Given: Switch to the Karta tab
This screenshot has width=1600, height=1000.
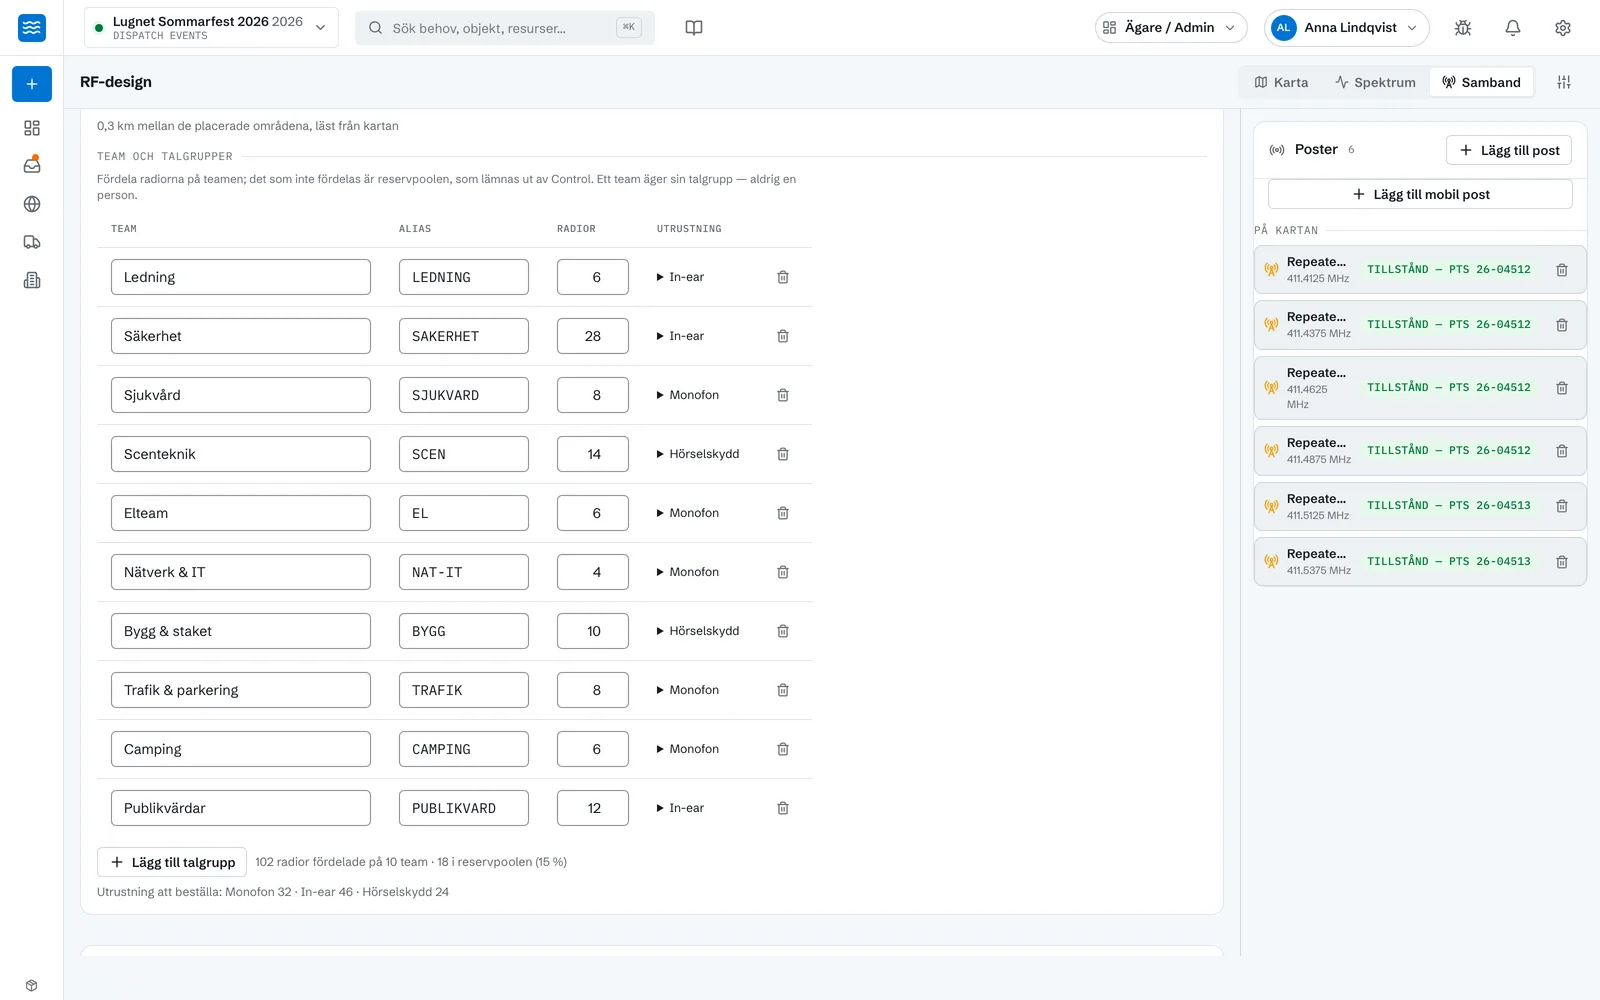Looking at the screenshot, I should (1281, 82).
